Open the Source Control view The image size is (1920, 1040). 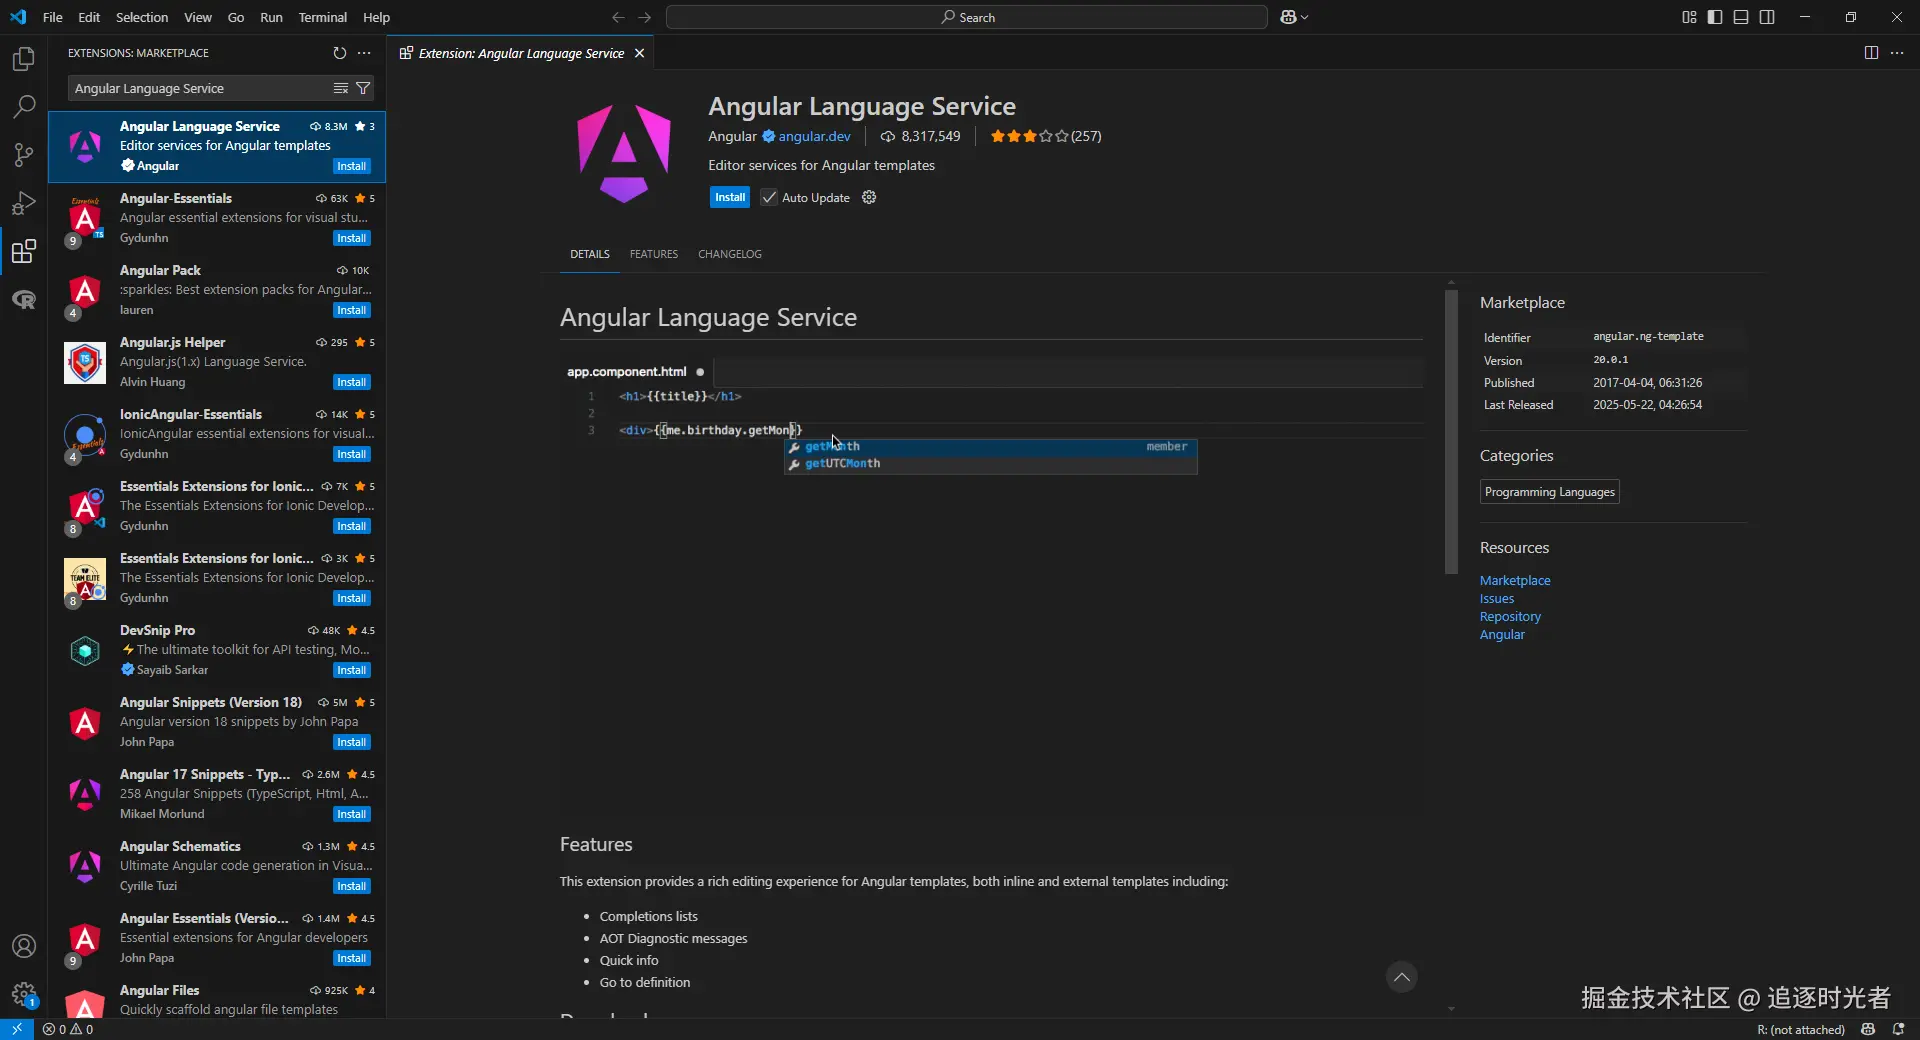(x=24, y=155)
